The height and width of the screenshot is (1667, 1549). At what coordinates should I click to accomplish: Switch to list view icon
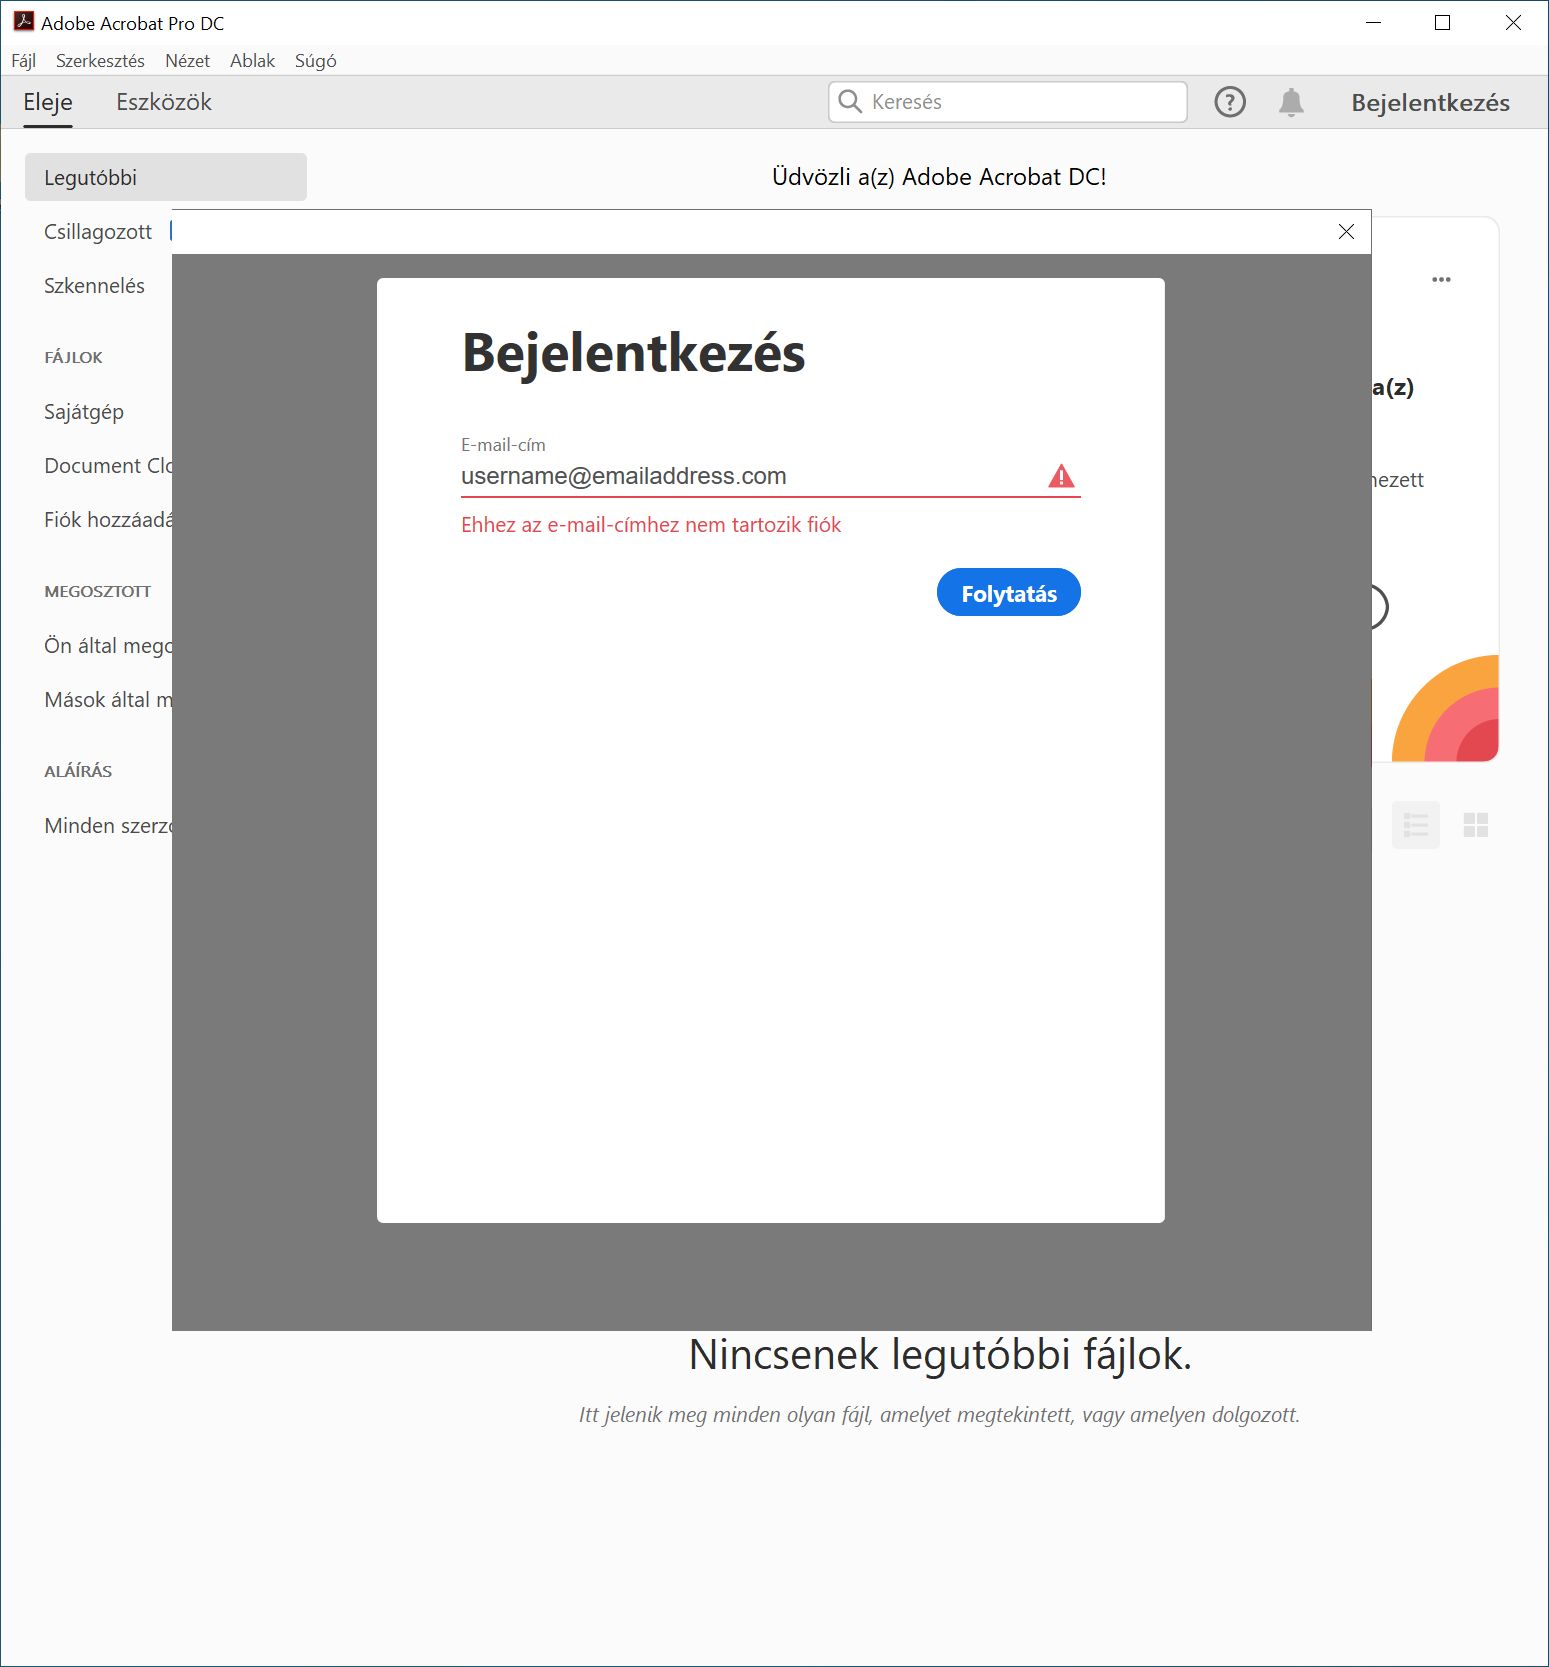point(1416,825)
